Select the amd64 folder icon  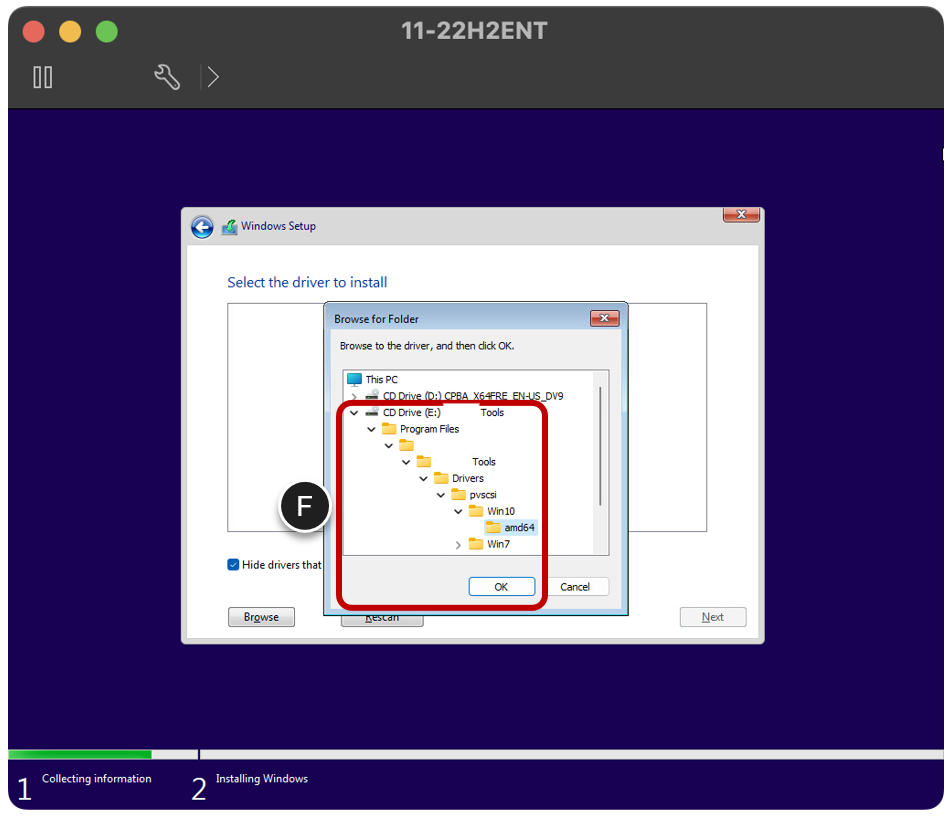(x=494, y=527)
